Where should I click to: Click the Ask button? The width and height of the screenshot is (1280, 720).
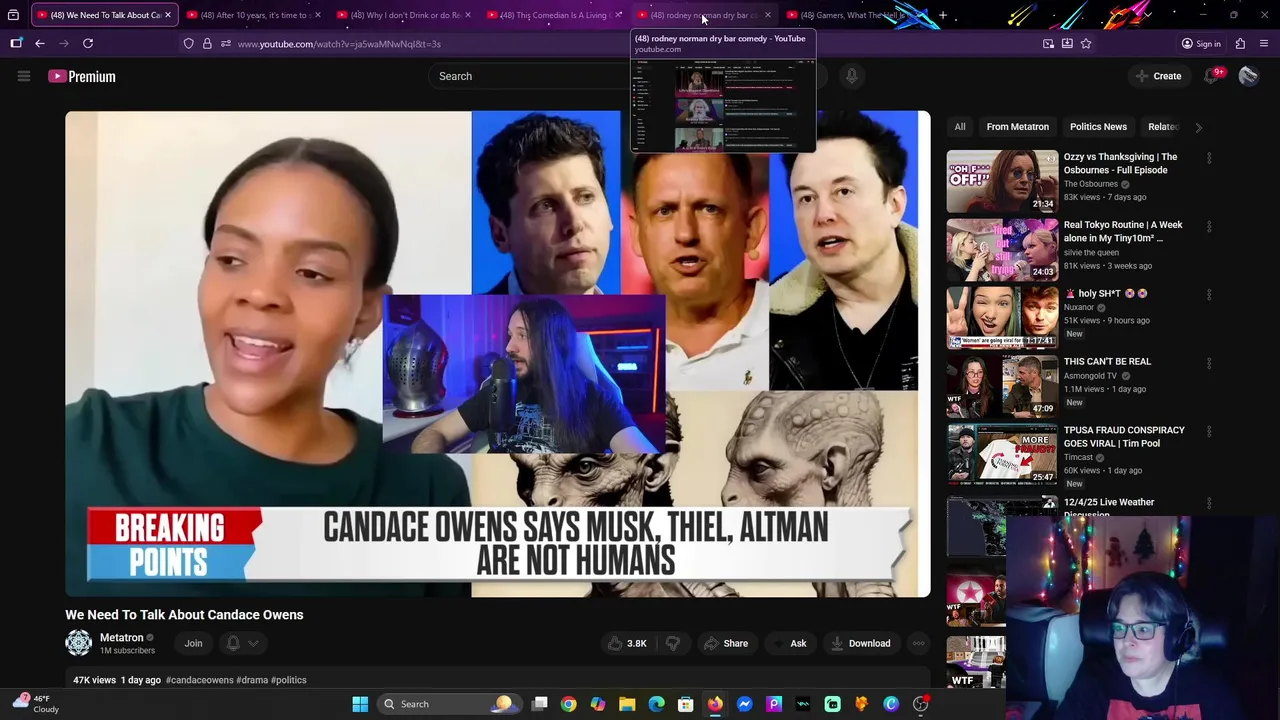pyautogui.click(x=789, y=644)
